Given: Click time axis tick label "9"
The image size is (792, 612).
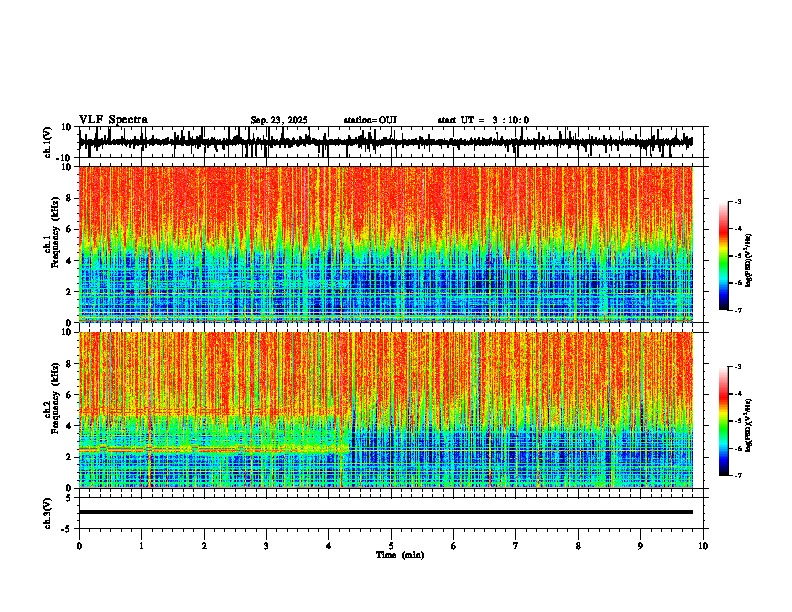Looking at the screenshot, I should [640, 546].
